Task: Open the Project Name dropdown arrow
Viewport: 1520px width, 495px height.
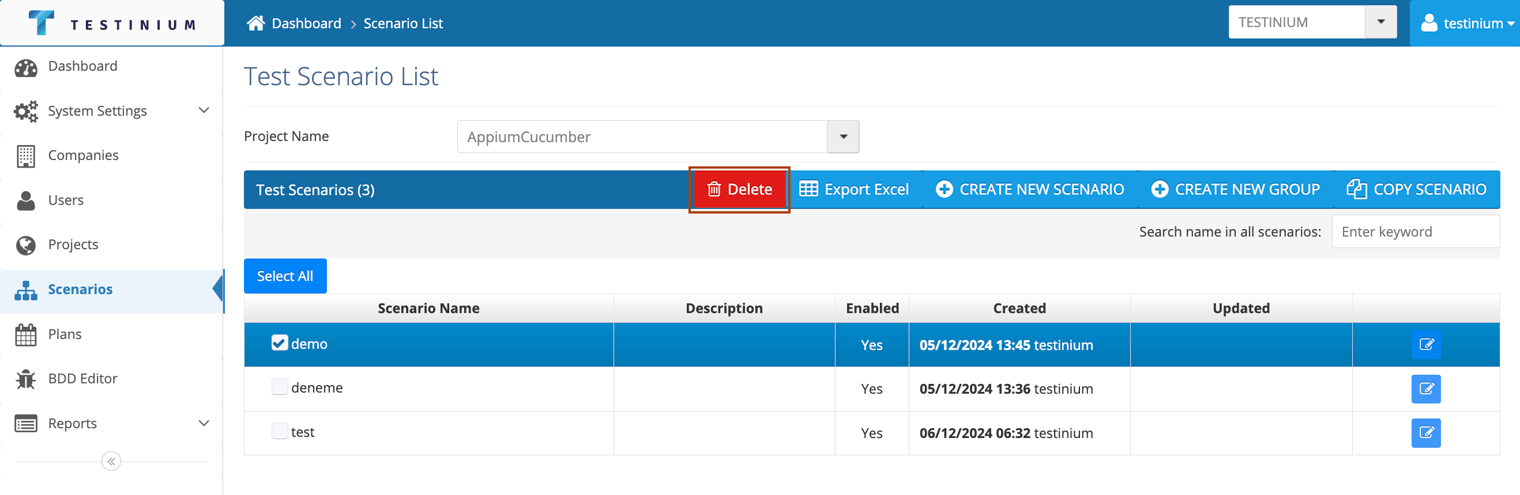Action: point(843,137)
